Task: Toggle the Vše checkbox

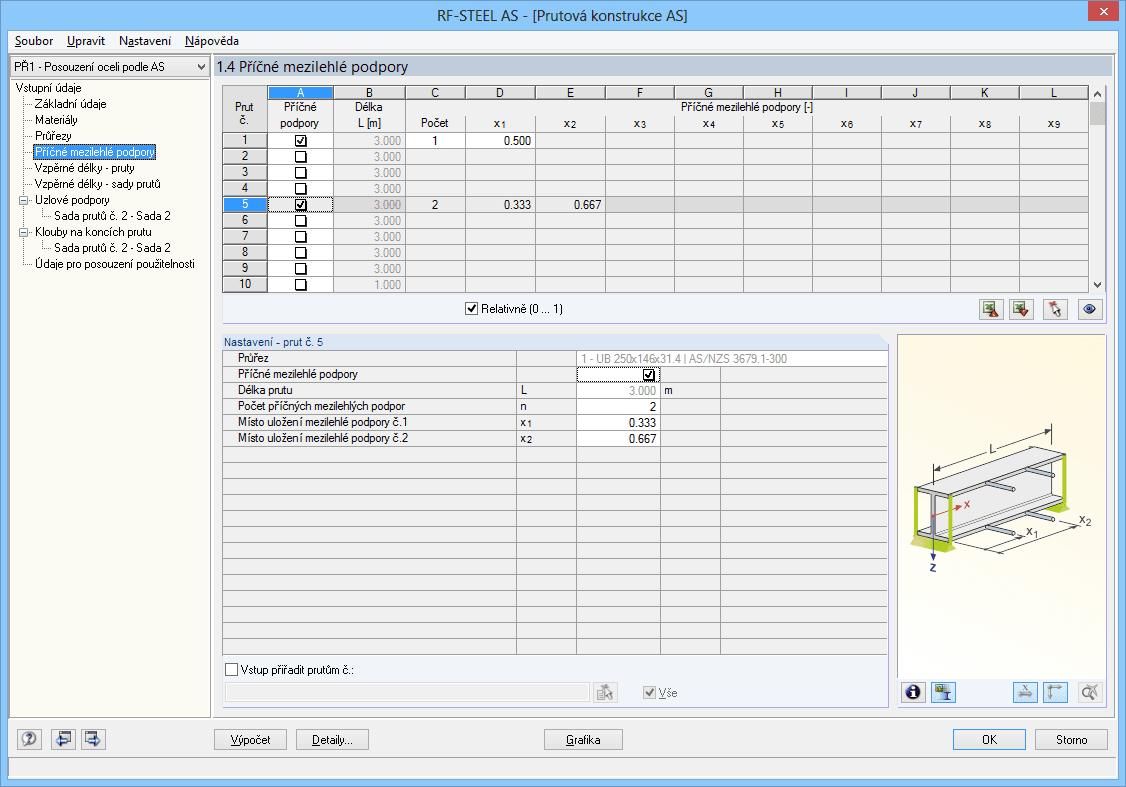Action: click(649, 692)
